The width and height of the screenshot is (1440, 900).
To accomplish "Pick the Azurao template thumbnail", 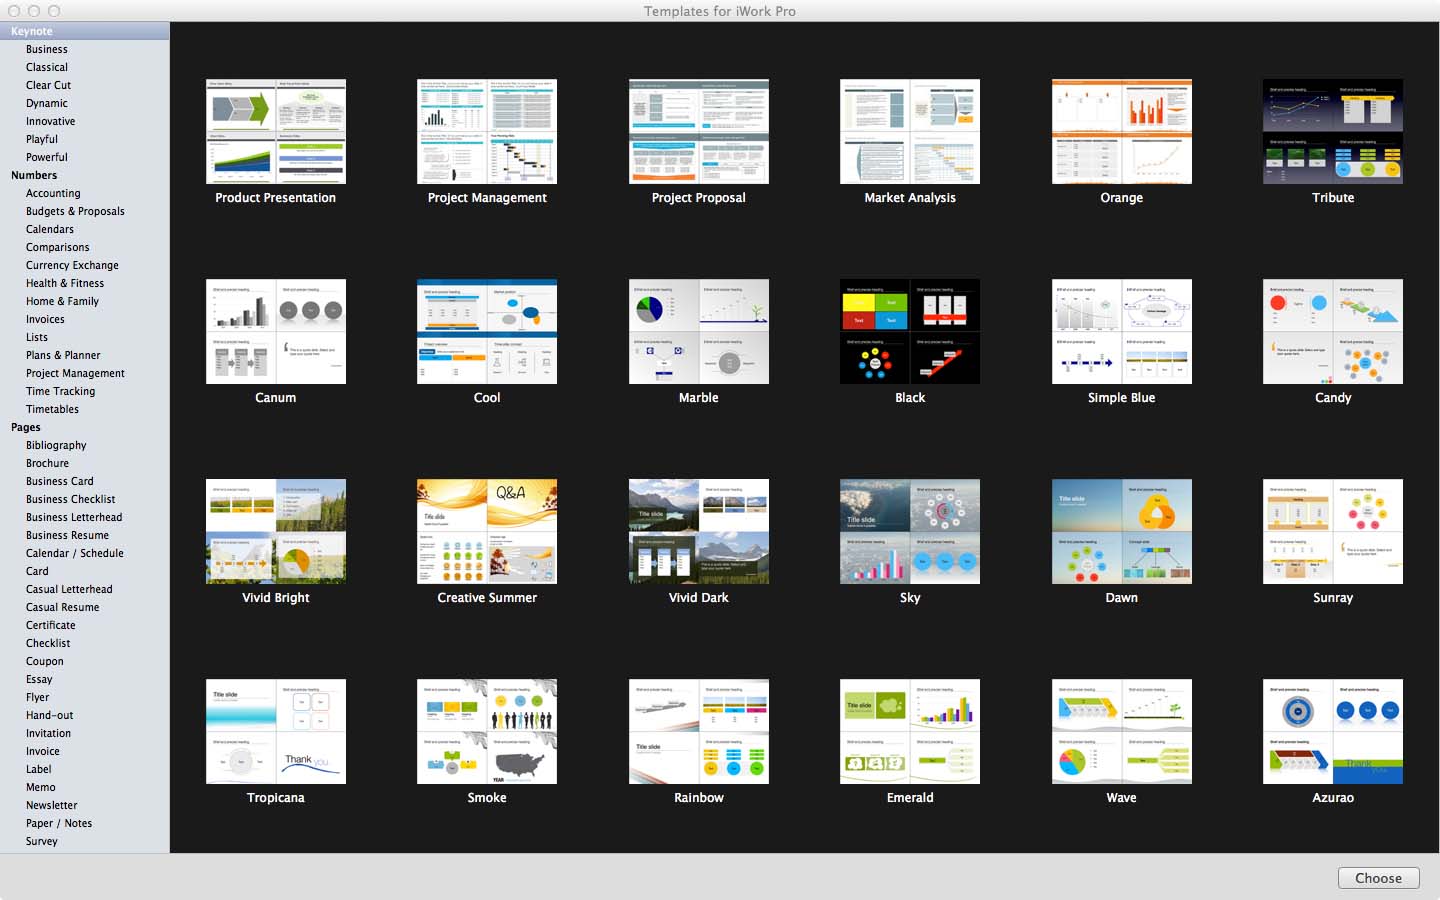I will pyautogui.click(x=1332, y=731).
